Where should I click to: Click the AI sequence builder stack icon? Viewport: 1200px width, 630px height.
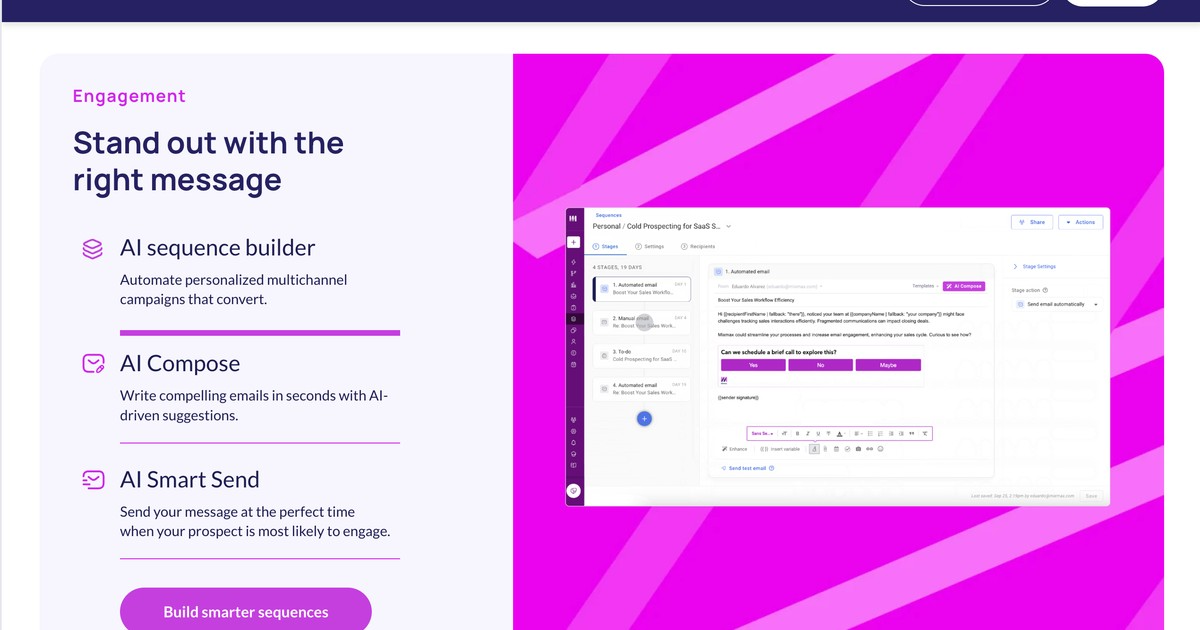pyautogui.click(x=93, y=249)
